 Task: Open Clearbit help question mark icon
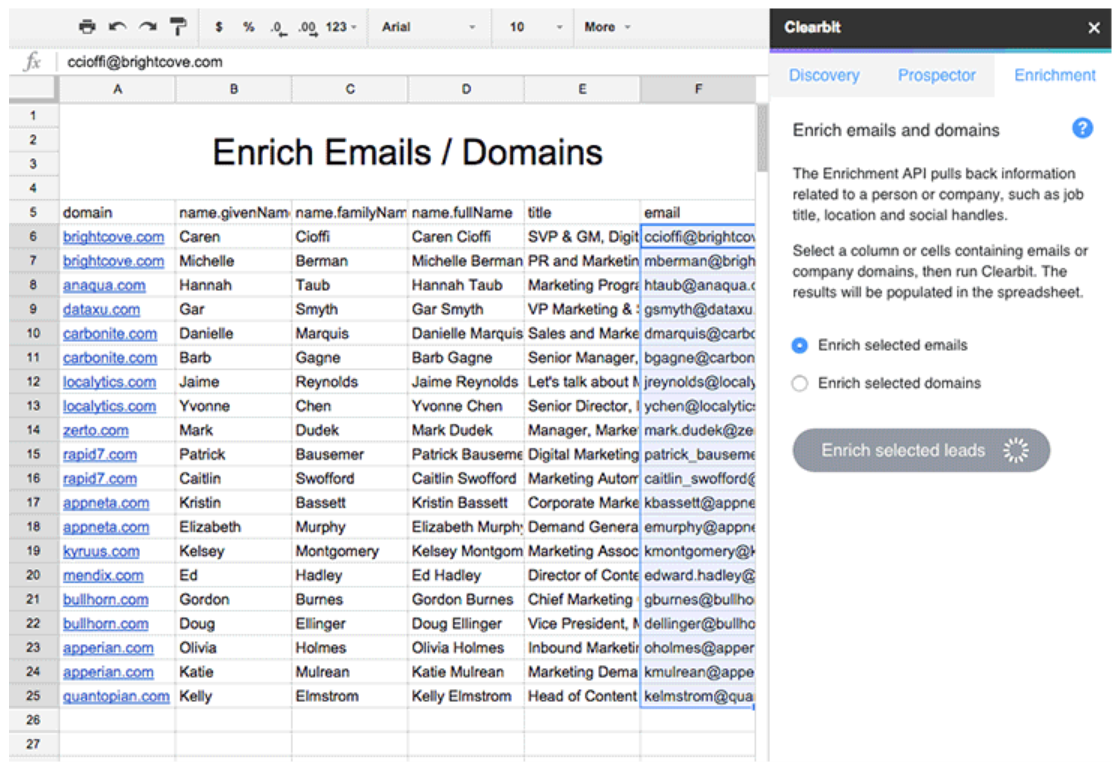click(x=1082, y=128)
